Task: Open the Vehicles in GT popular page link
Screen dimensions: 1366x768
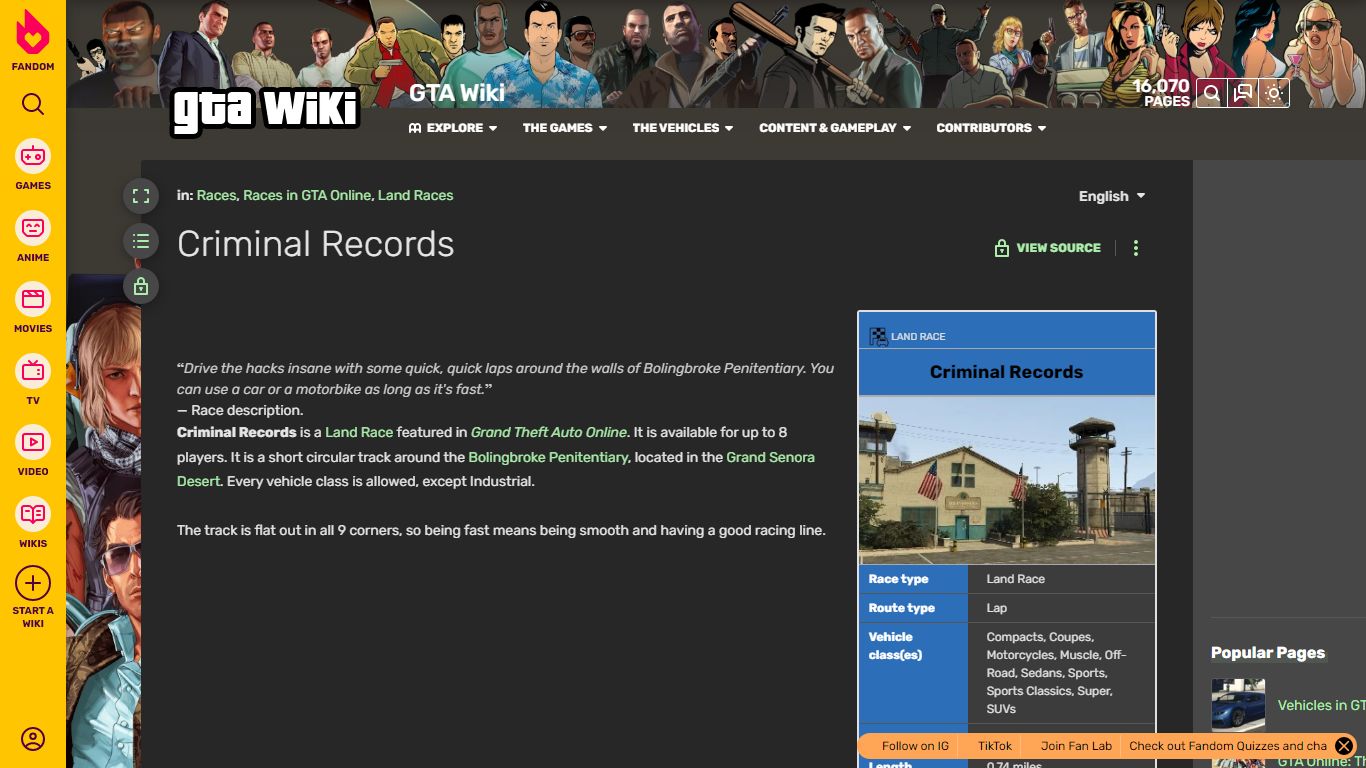Action: (x=1321, y=705)
